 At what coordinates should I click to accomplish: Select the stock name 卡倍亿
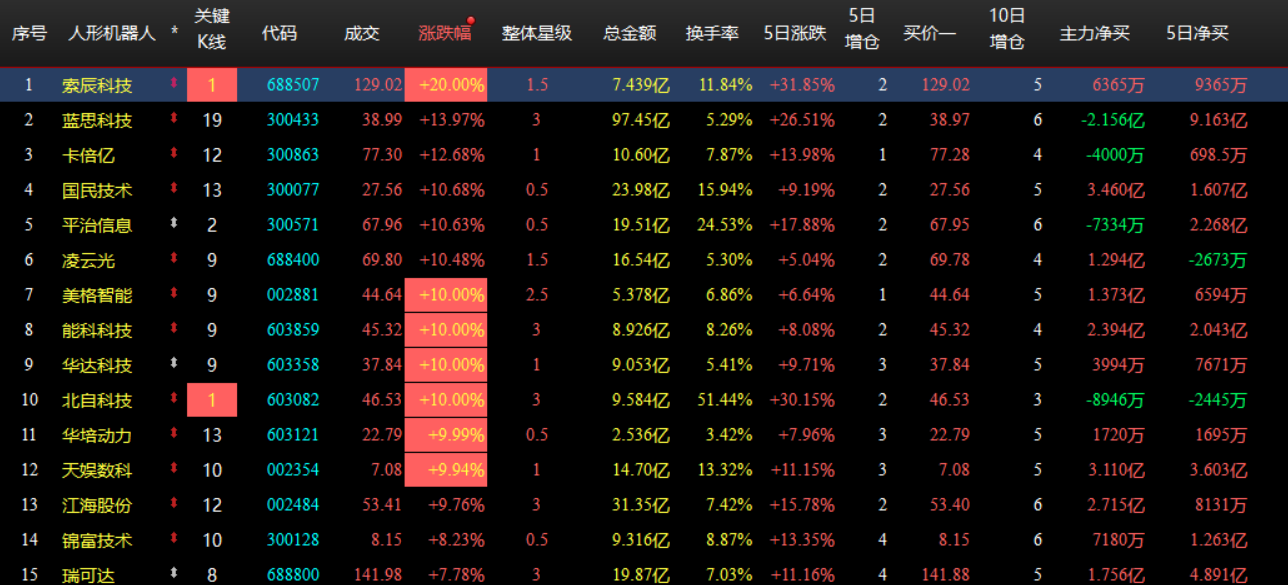(x=88, y=156)
